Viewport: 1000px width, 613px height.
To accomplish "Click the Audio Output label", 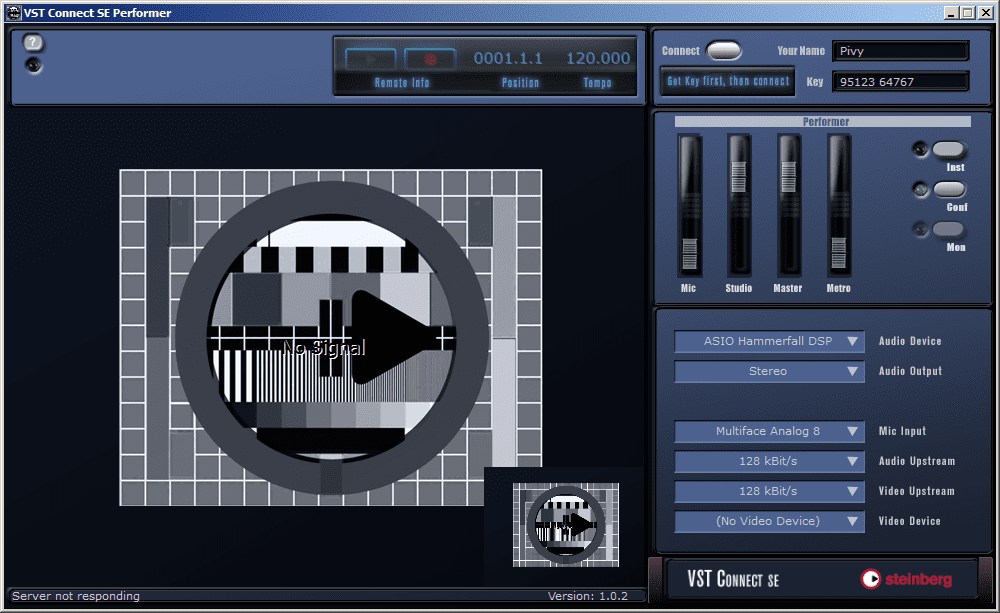I will [x=910, y=371].
